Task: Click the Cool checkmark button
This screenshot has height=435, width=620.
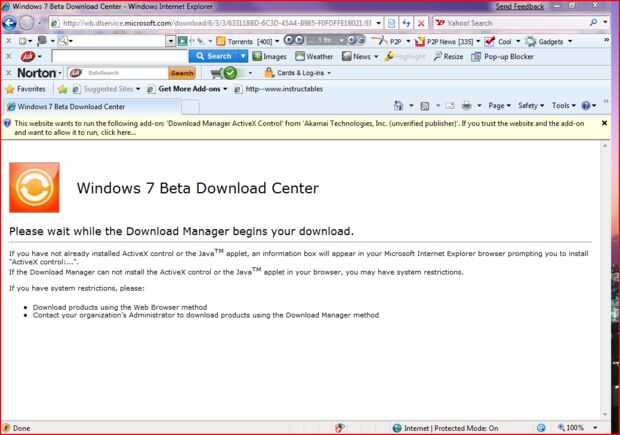Action: click(x=498, y=41)
